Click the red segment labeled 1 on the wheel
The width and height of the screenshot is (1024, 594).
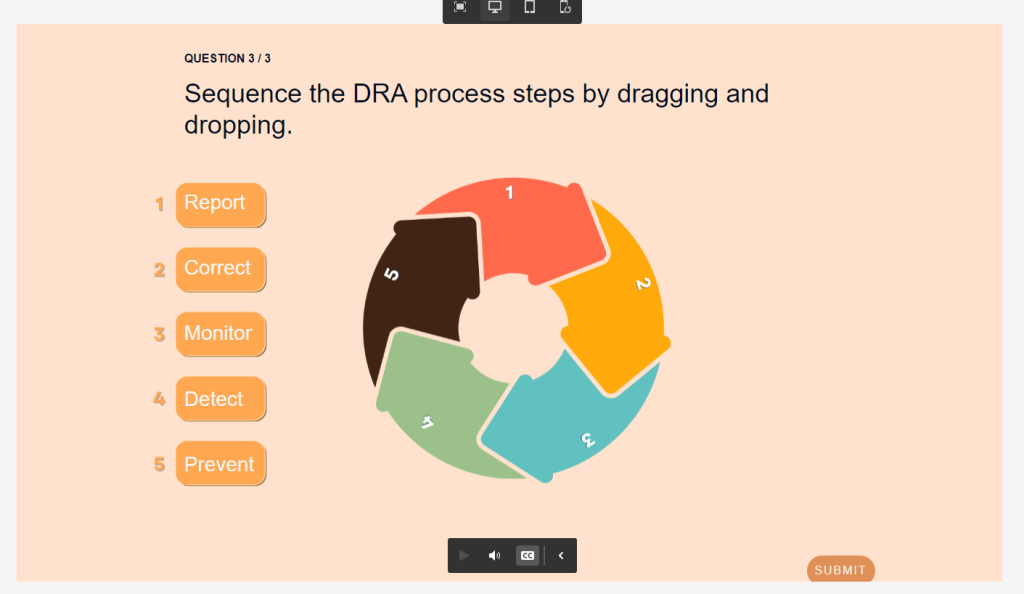[510, 215]
